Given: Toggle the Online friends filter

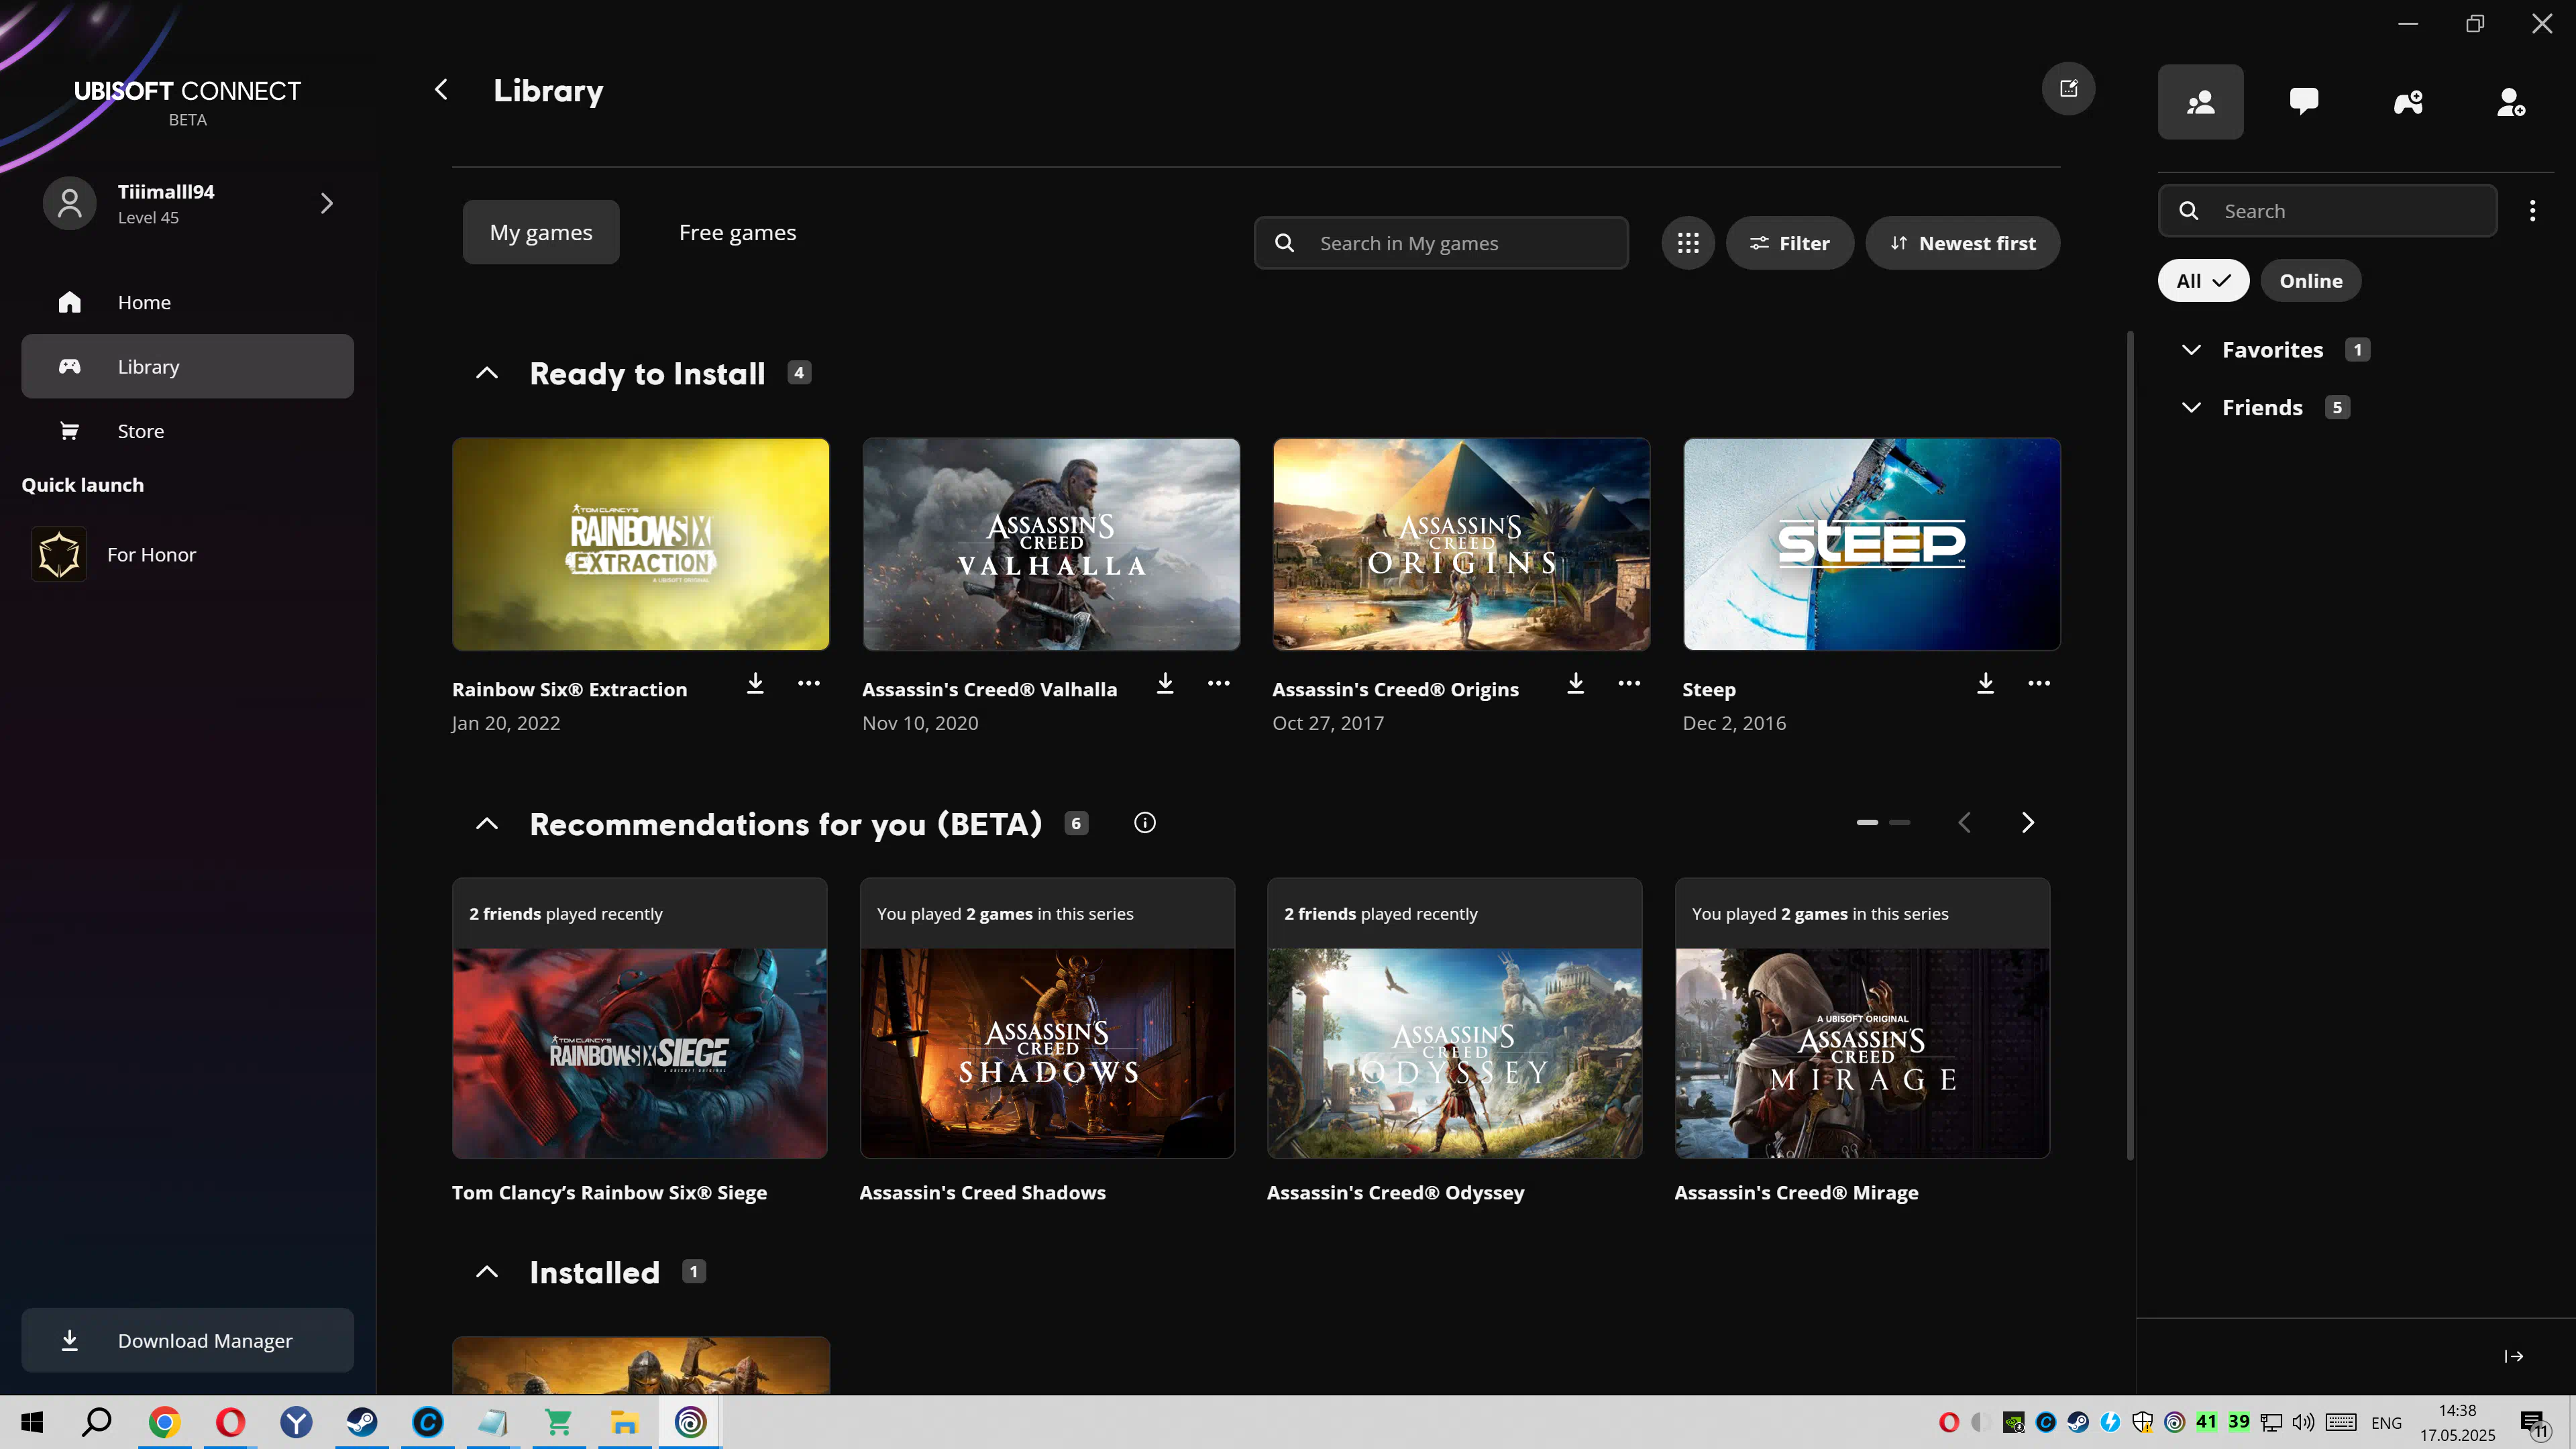Looking at the screenshot, I should (x=2310, y=281).
